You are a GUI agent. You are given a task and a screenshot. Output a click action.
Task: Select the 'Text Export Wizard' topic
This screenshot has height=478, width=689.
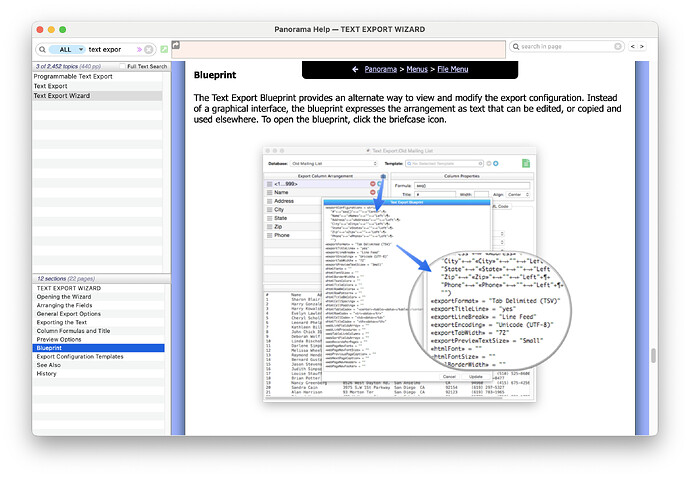98,96
